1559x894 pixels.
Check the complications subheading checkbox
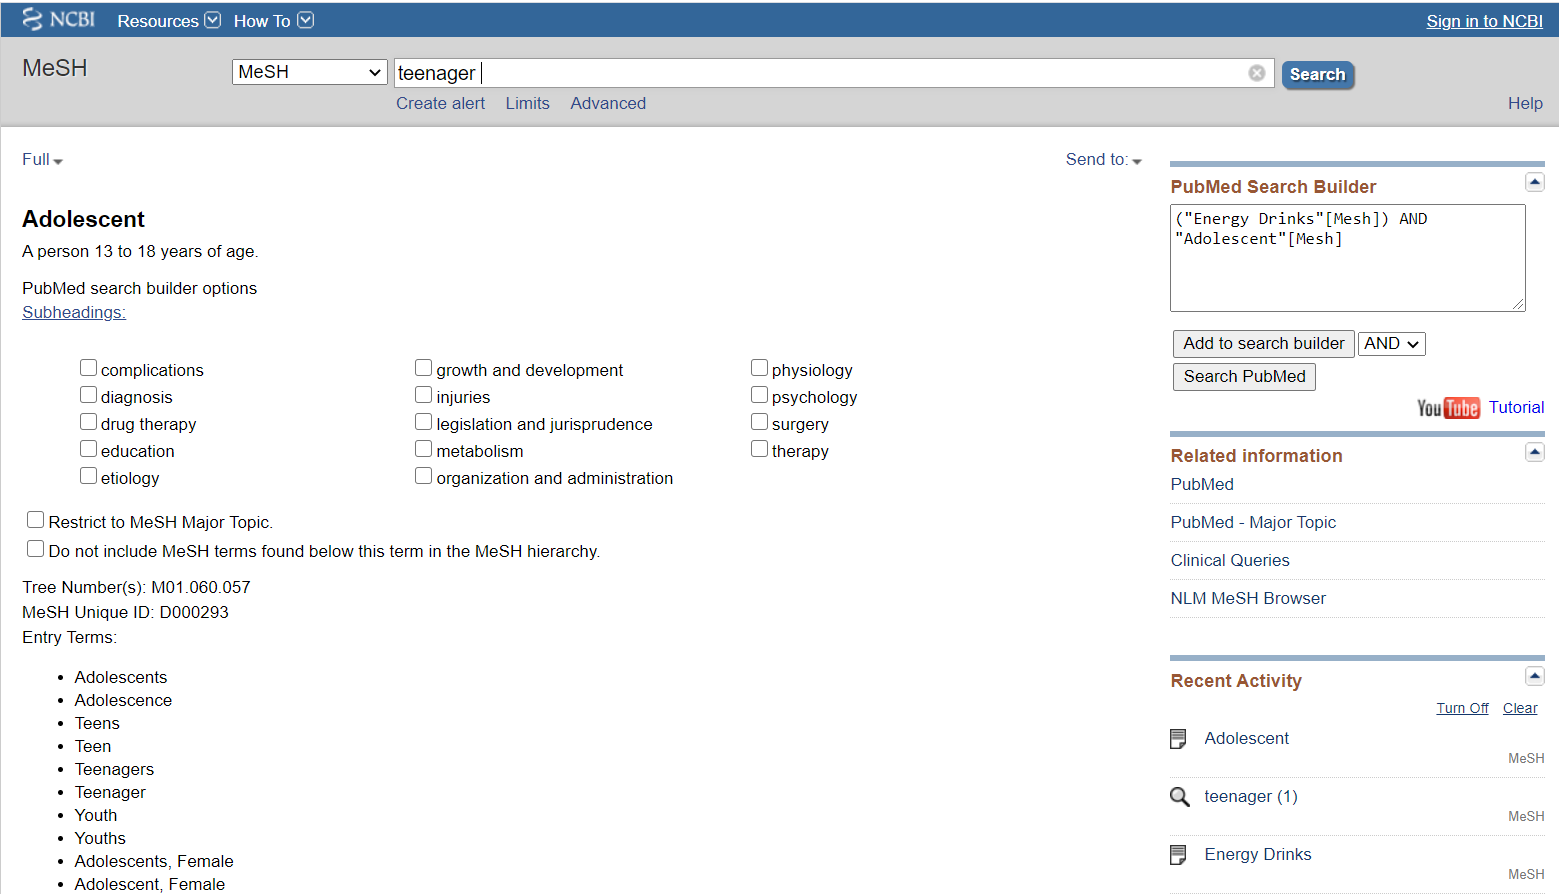click(89, 368)
